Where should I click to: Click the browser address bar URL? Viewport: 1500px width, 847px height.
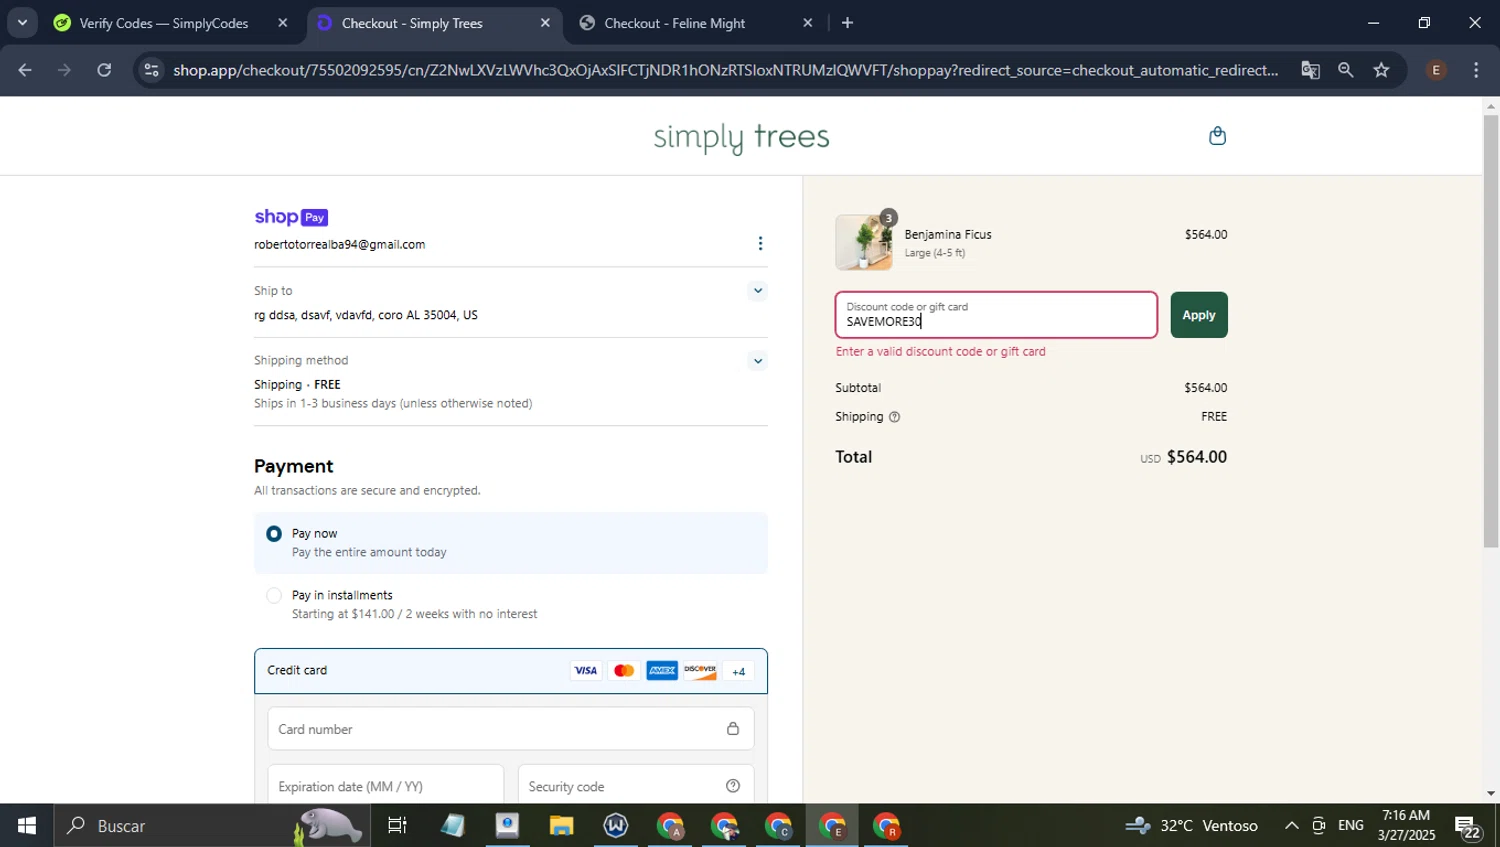pyautogui.click(x=725, y=70)
